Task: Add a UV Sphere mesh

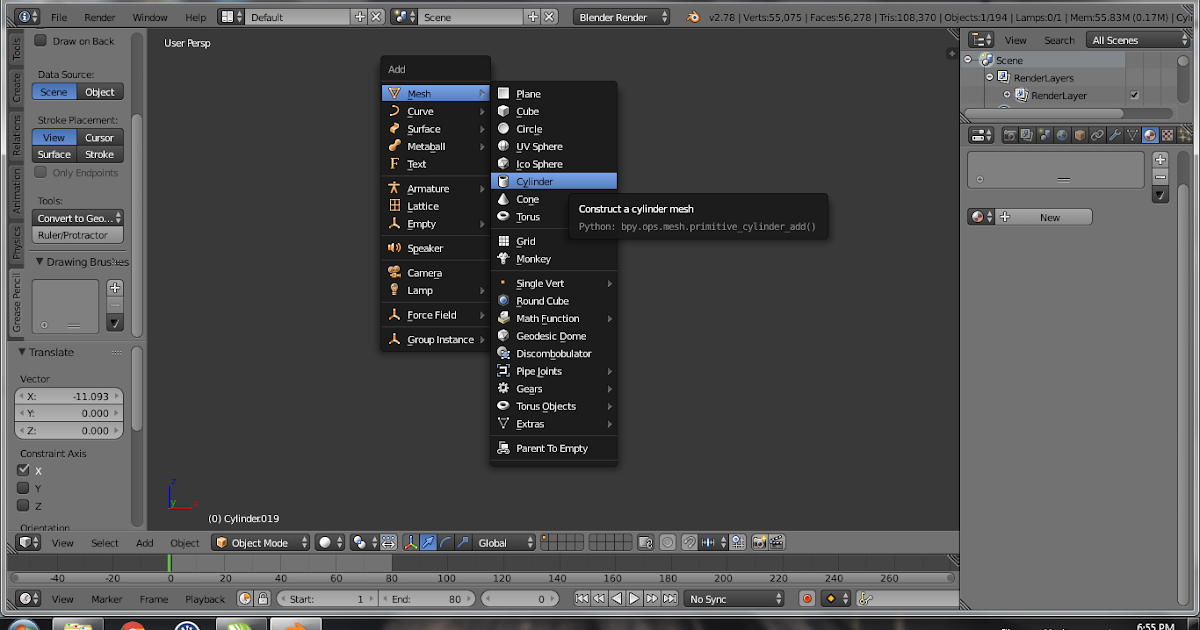Action: 553,146
